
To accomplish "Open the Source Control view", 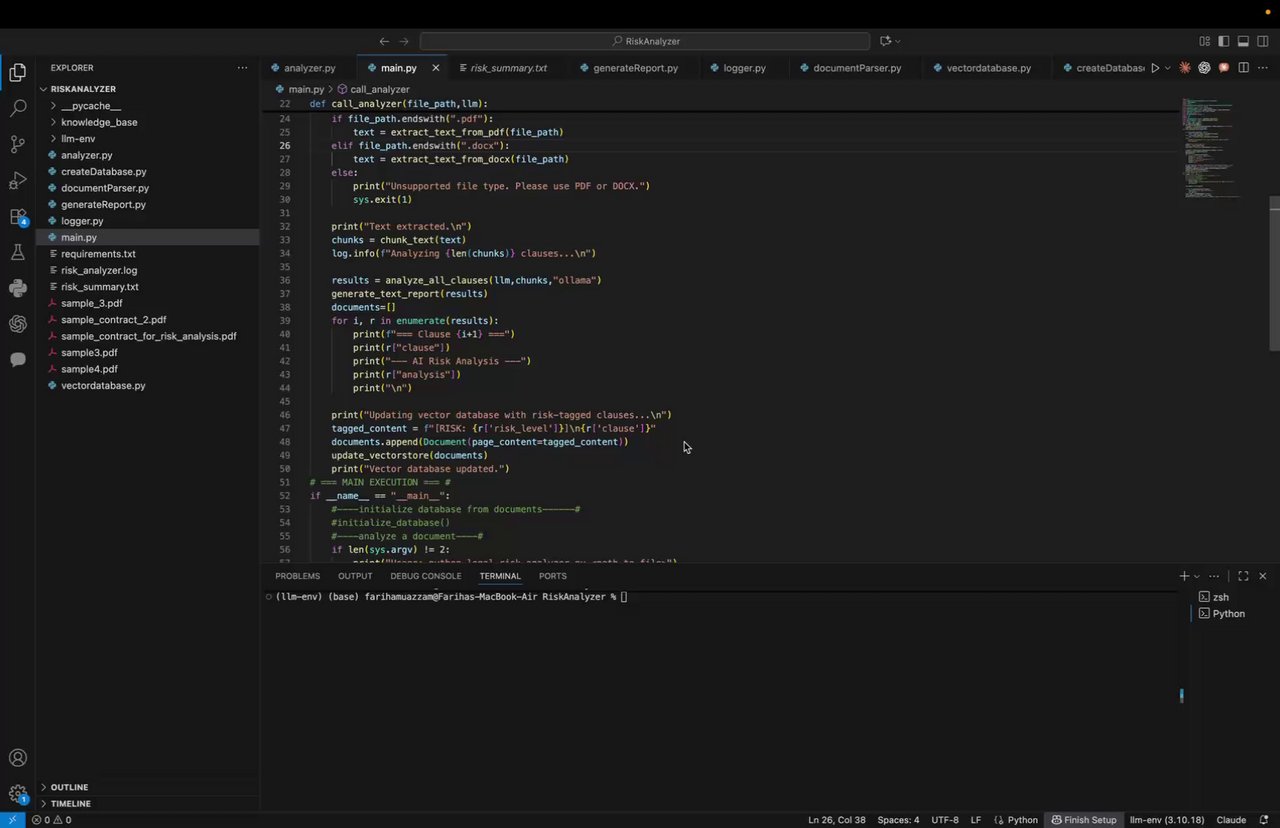I will pyautogui.click(x=17, y=144).
